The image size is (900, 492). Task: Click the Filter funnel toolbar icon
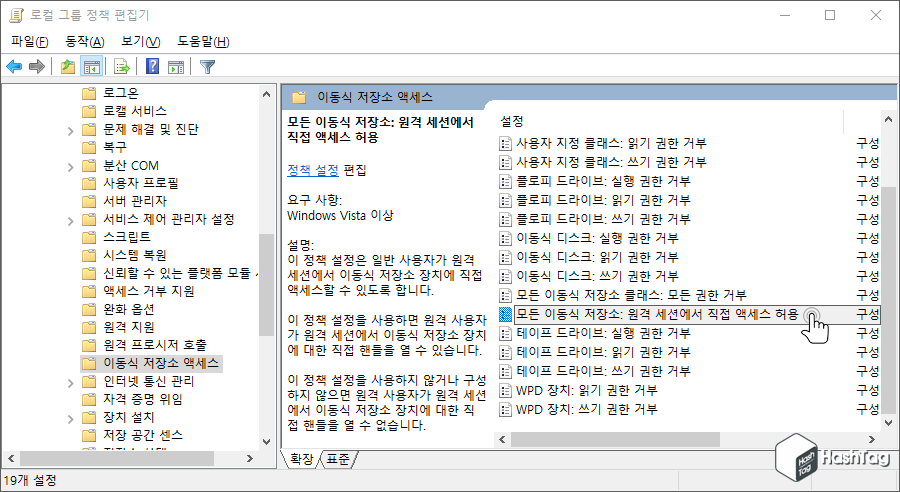point(207,67)
